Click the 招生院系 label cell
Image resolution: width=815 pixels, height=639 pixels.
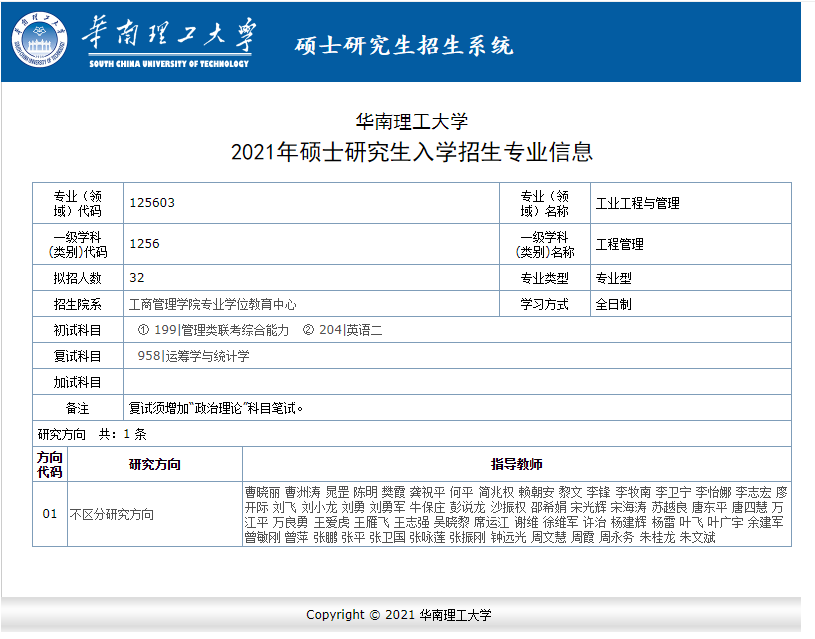pos(78,304)
